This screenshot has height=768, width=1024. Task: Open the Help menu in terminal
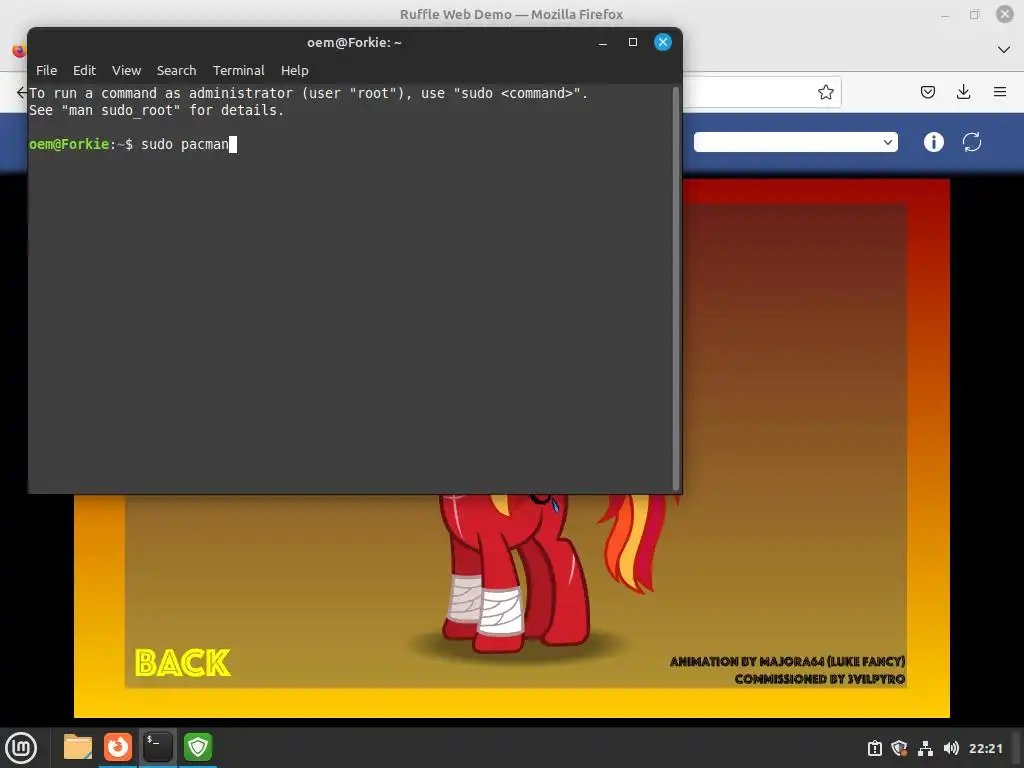point(295,71)
